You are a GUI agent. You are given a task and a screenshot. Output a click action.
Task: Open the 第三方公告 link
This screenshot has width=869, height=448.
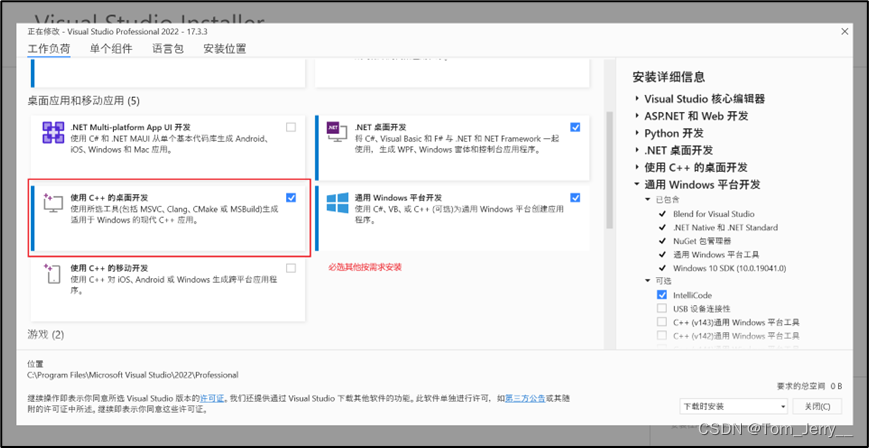[525, 398]
